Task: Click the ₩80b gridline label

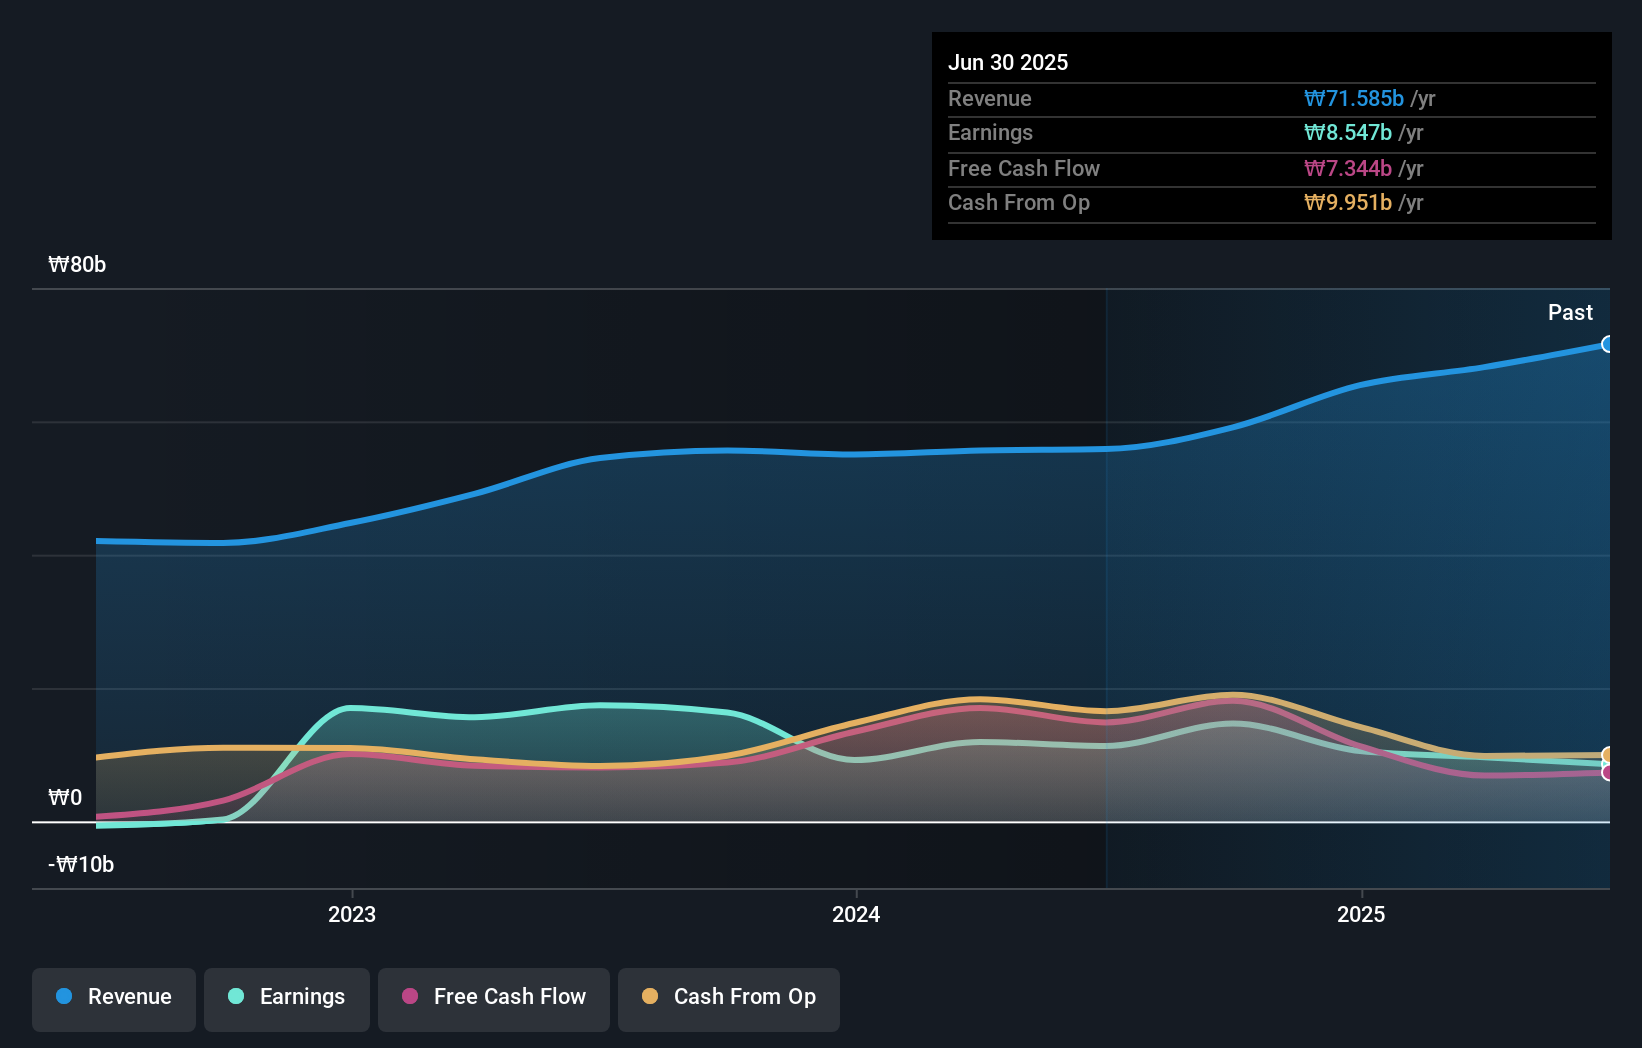Action: click(x=77, y=264)
